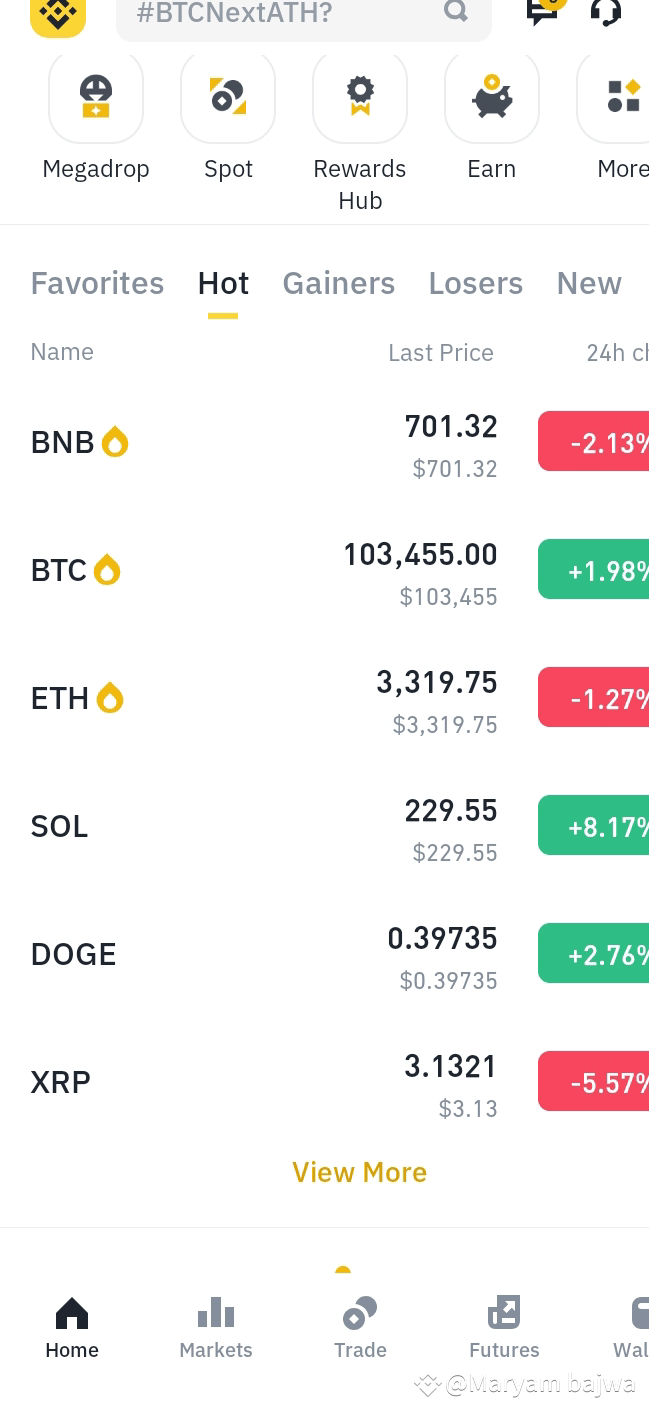
Task: Open the Earn section
Action: [491, 96]
